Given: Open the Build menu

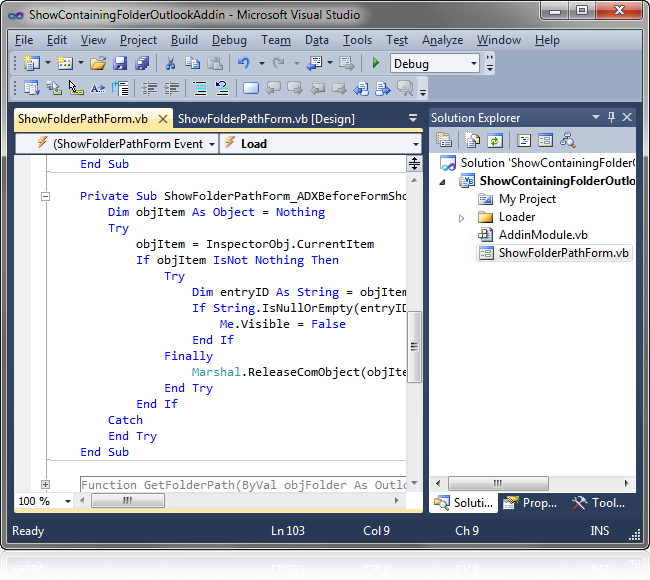Looking at the screenshot, I should pyautogui.click(x=184, y=40).
